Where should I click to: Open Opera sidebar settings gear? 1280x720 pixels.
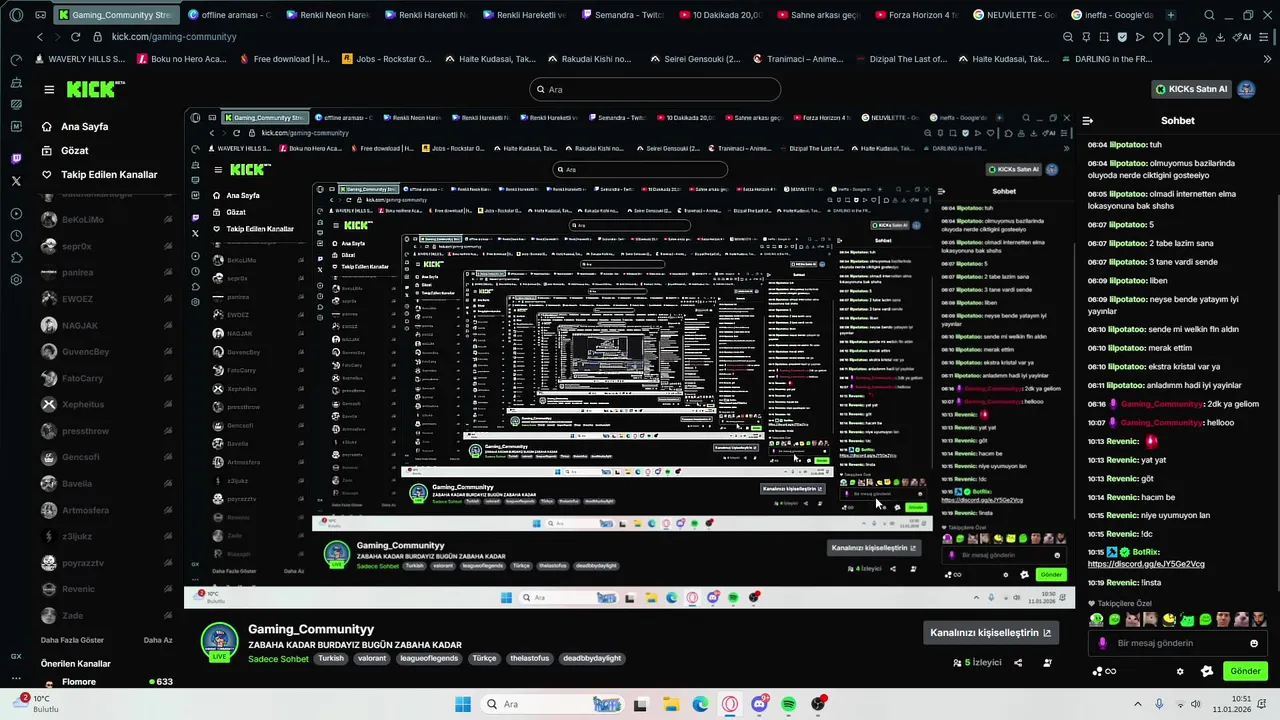(16, 280)
